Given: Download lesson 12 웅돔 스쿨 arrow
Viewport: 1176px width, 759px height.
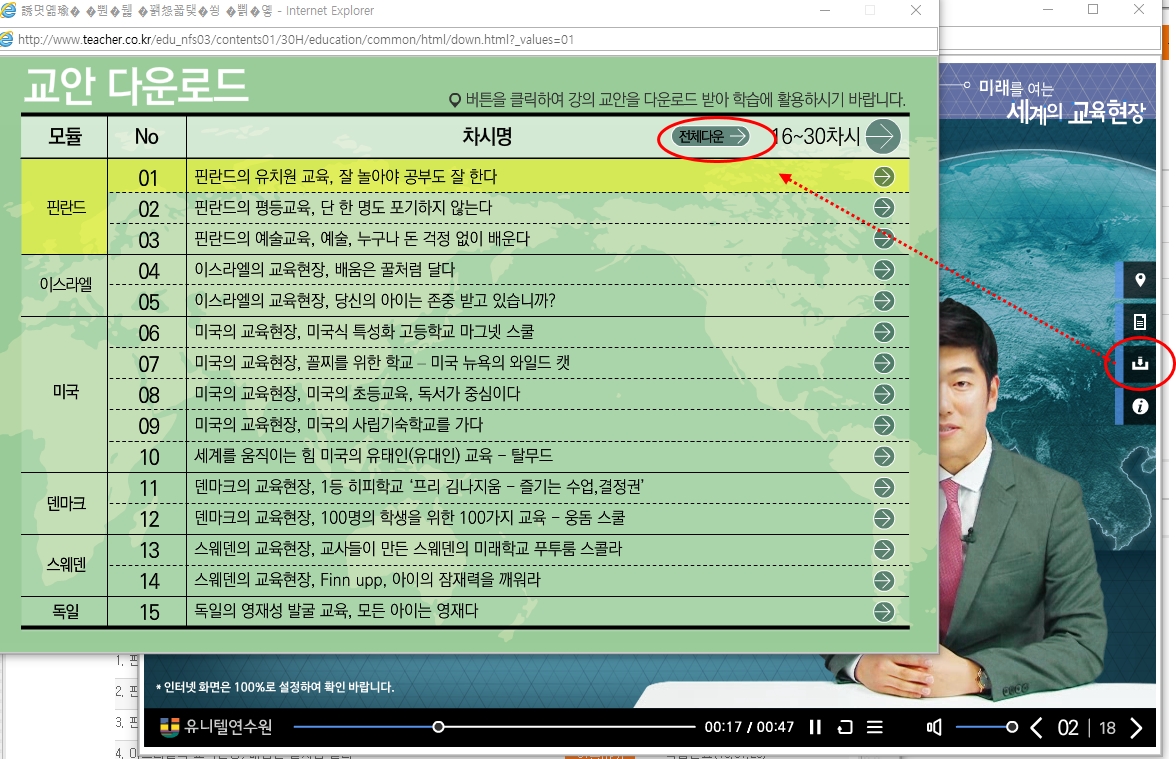Looking at the screenshot, I should (884, 518).
